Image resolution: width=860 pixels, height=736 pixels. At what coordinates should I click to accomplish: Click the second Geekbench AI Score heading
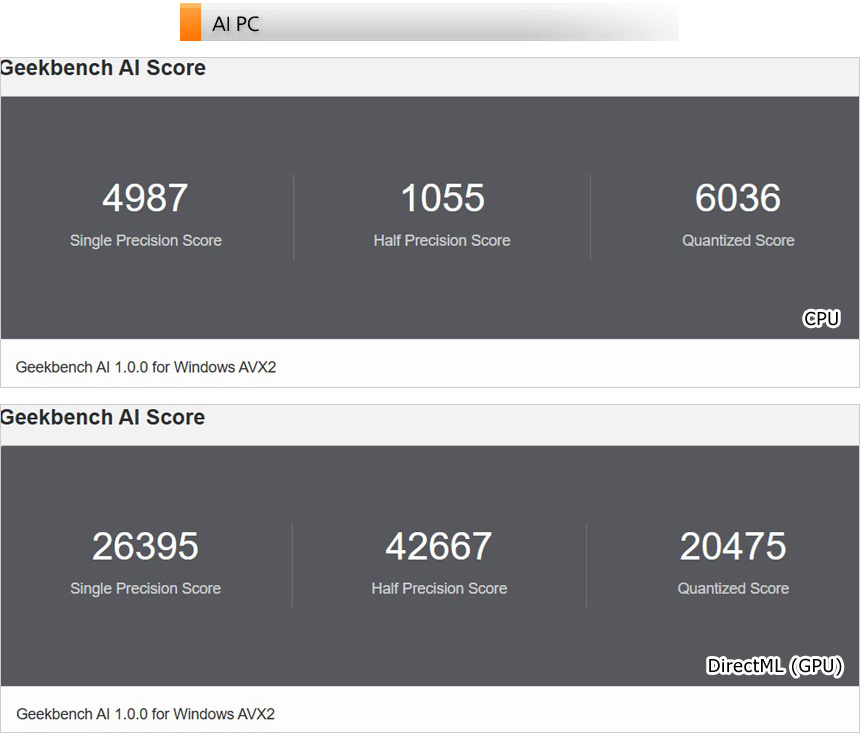[x=103, y=417]
